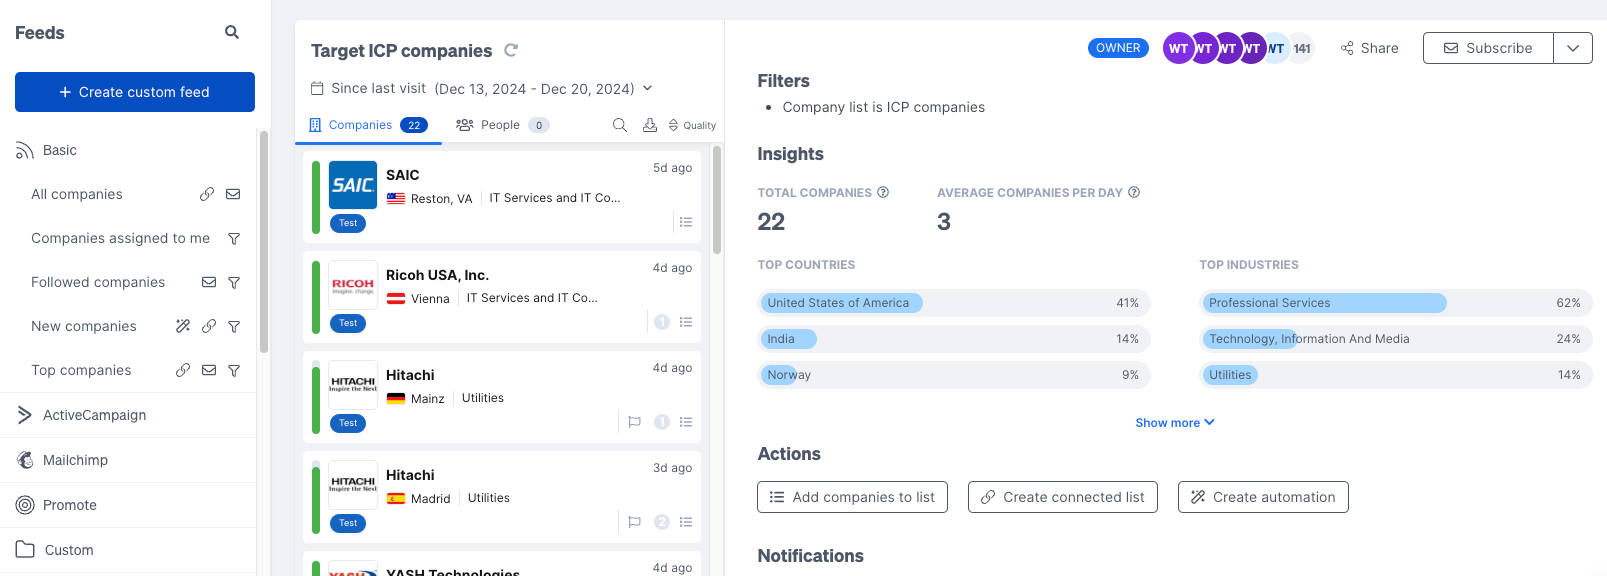The height and width of the screenshot is (576, 1607).
Task: Click filter icon for Followed companies
Action: (234, 282)
